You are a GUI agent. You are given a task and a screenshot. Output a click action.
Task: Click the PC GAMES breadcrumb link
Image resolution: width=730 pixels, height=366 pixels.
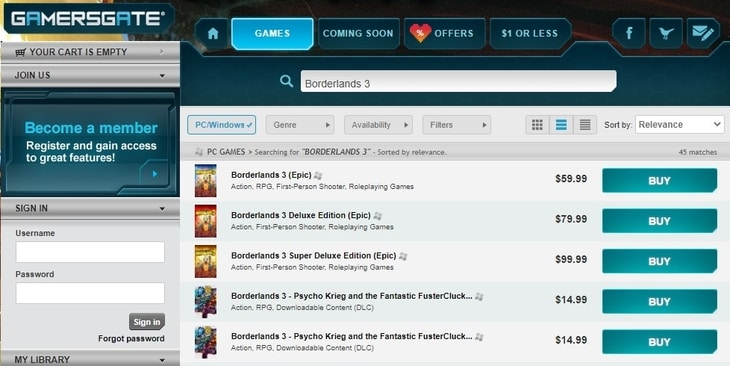click(226, 152)
